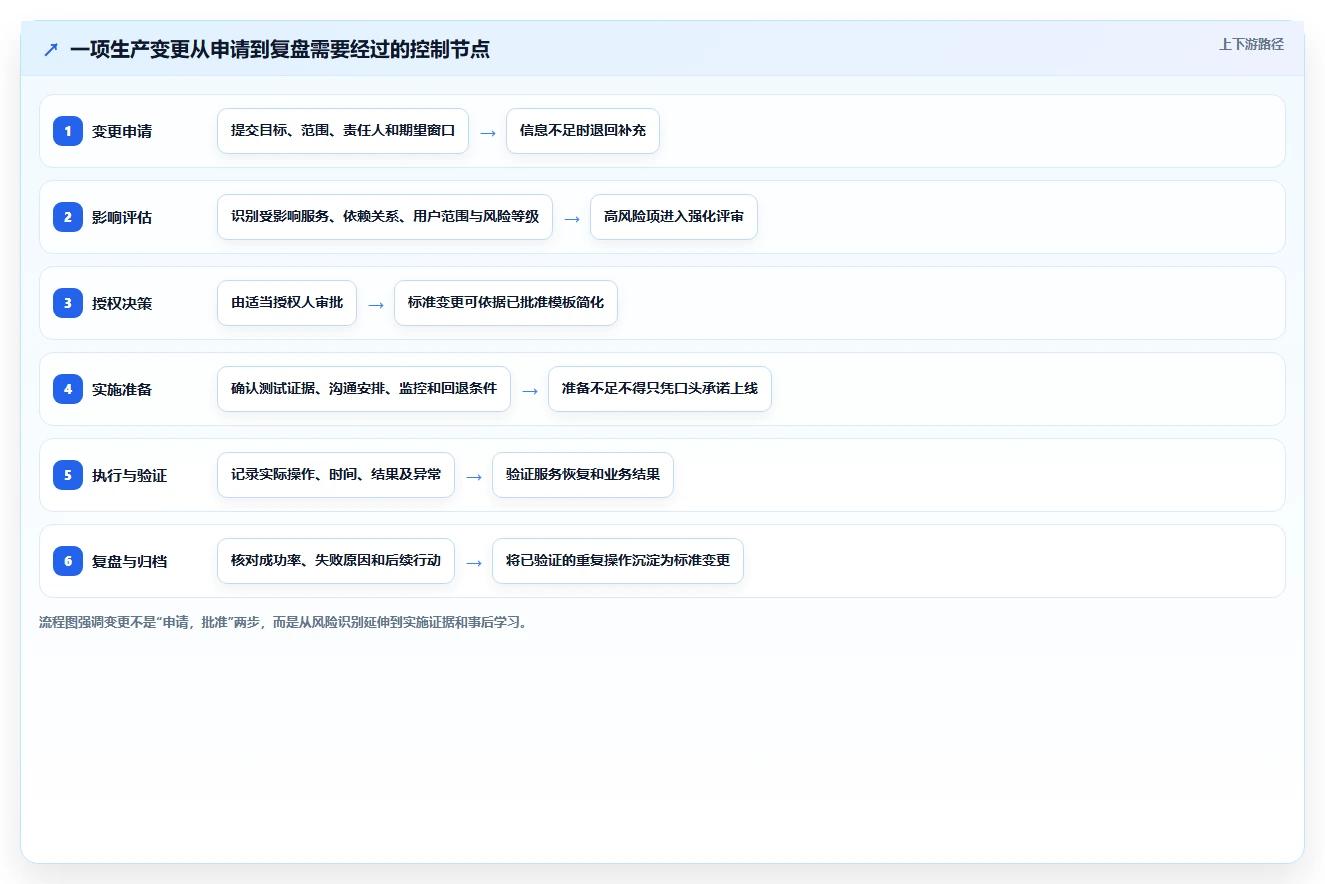The width and height of the screenshot is (1325, 884).
Task: Click the box 将已验证的重复操作沉淀为标准变更
Action: coord(618,561)
